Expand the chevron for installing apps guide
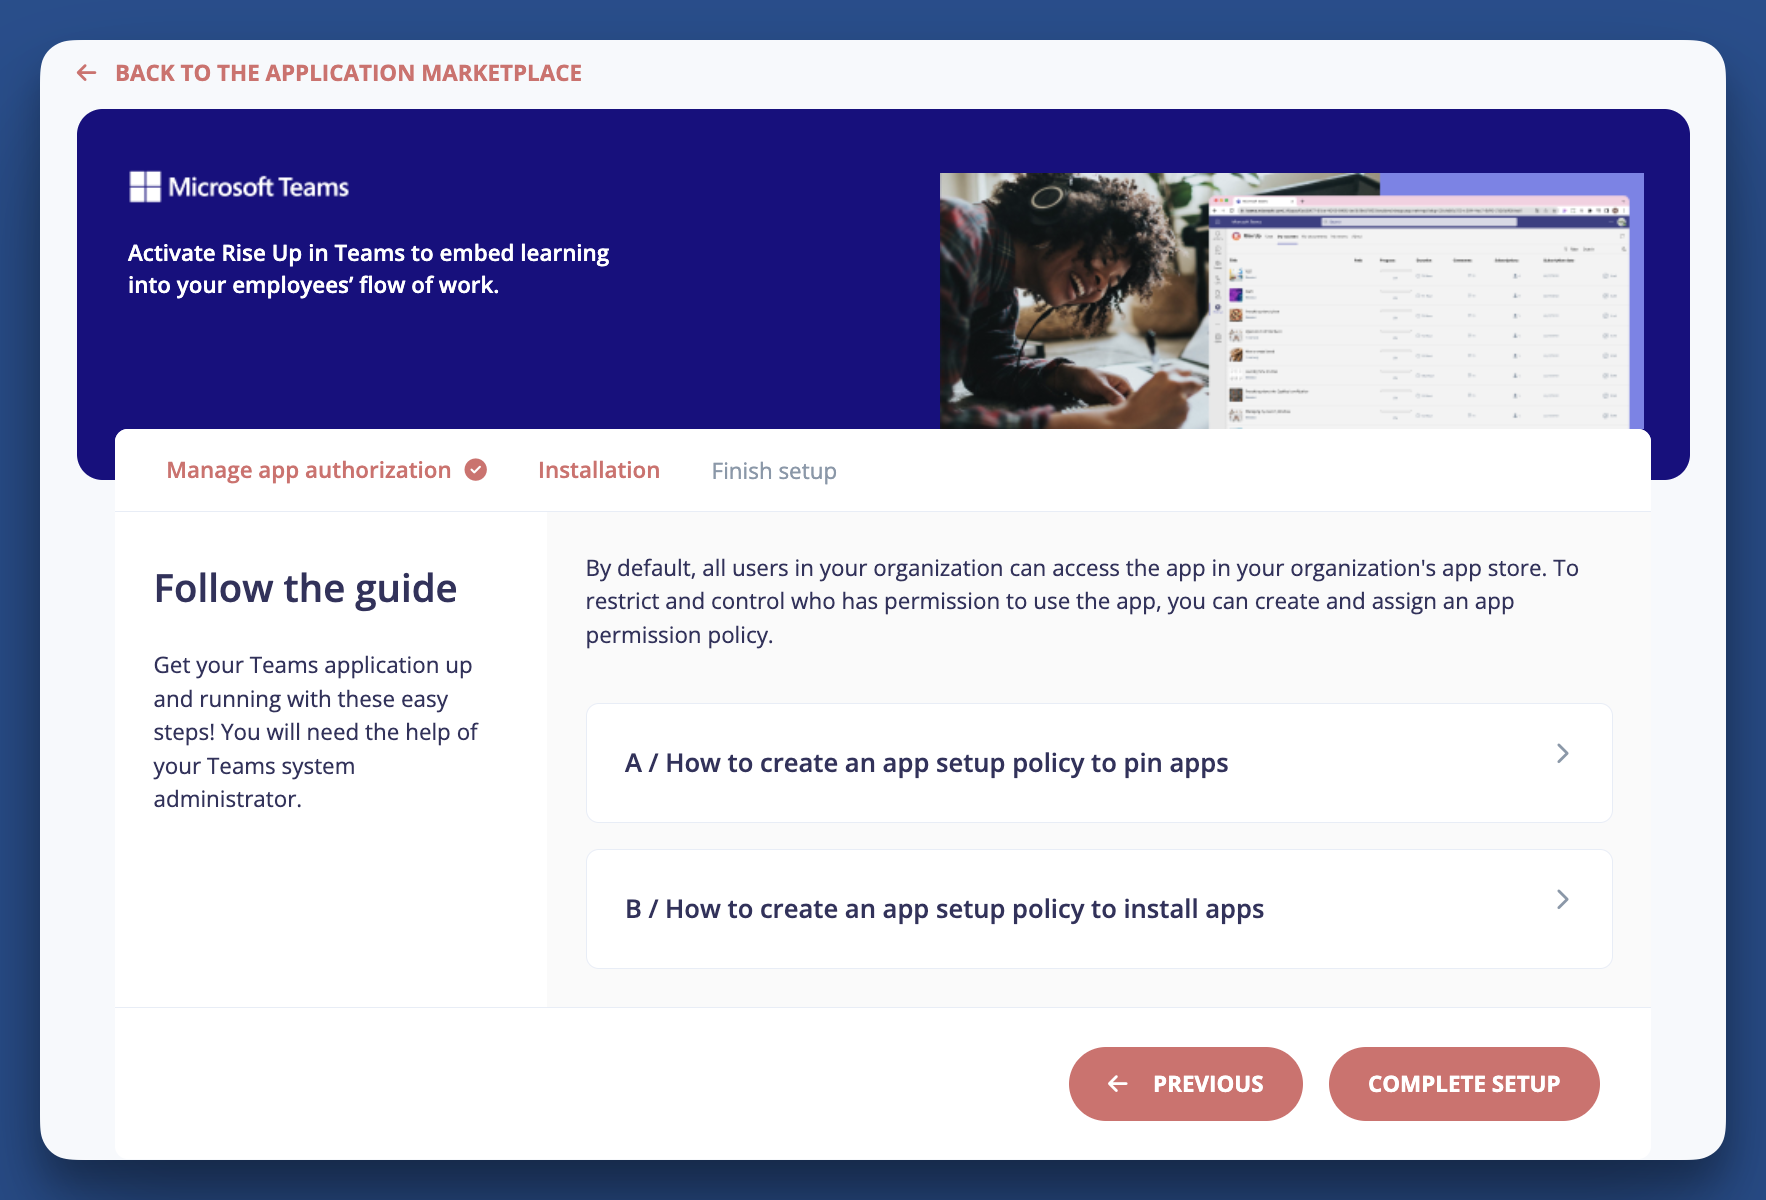The image size is (1766, 1200). pyautogui.click(x=1562, y=900)
